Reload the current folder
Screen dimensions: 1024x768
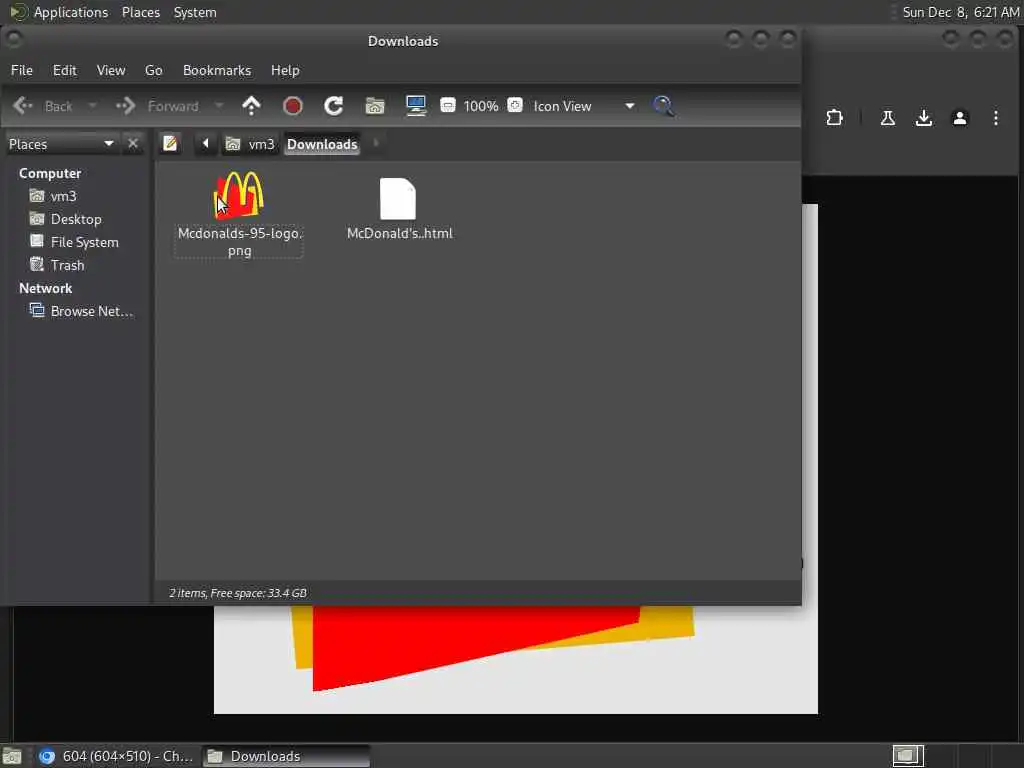point(334,106)
